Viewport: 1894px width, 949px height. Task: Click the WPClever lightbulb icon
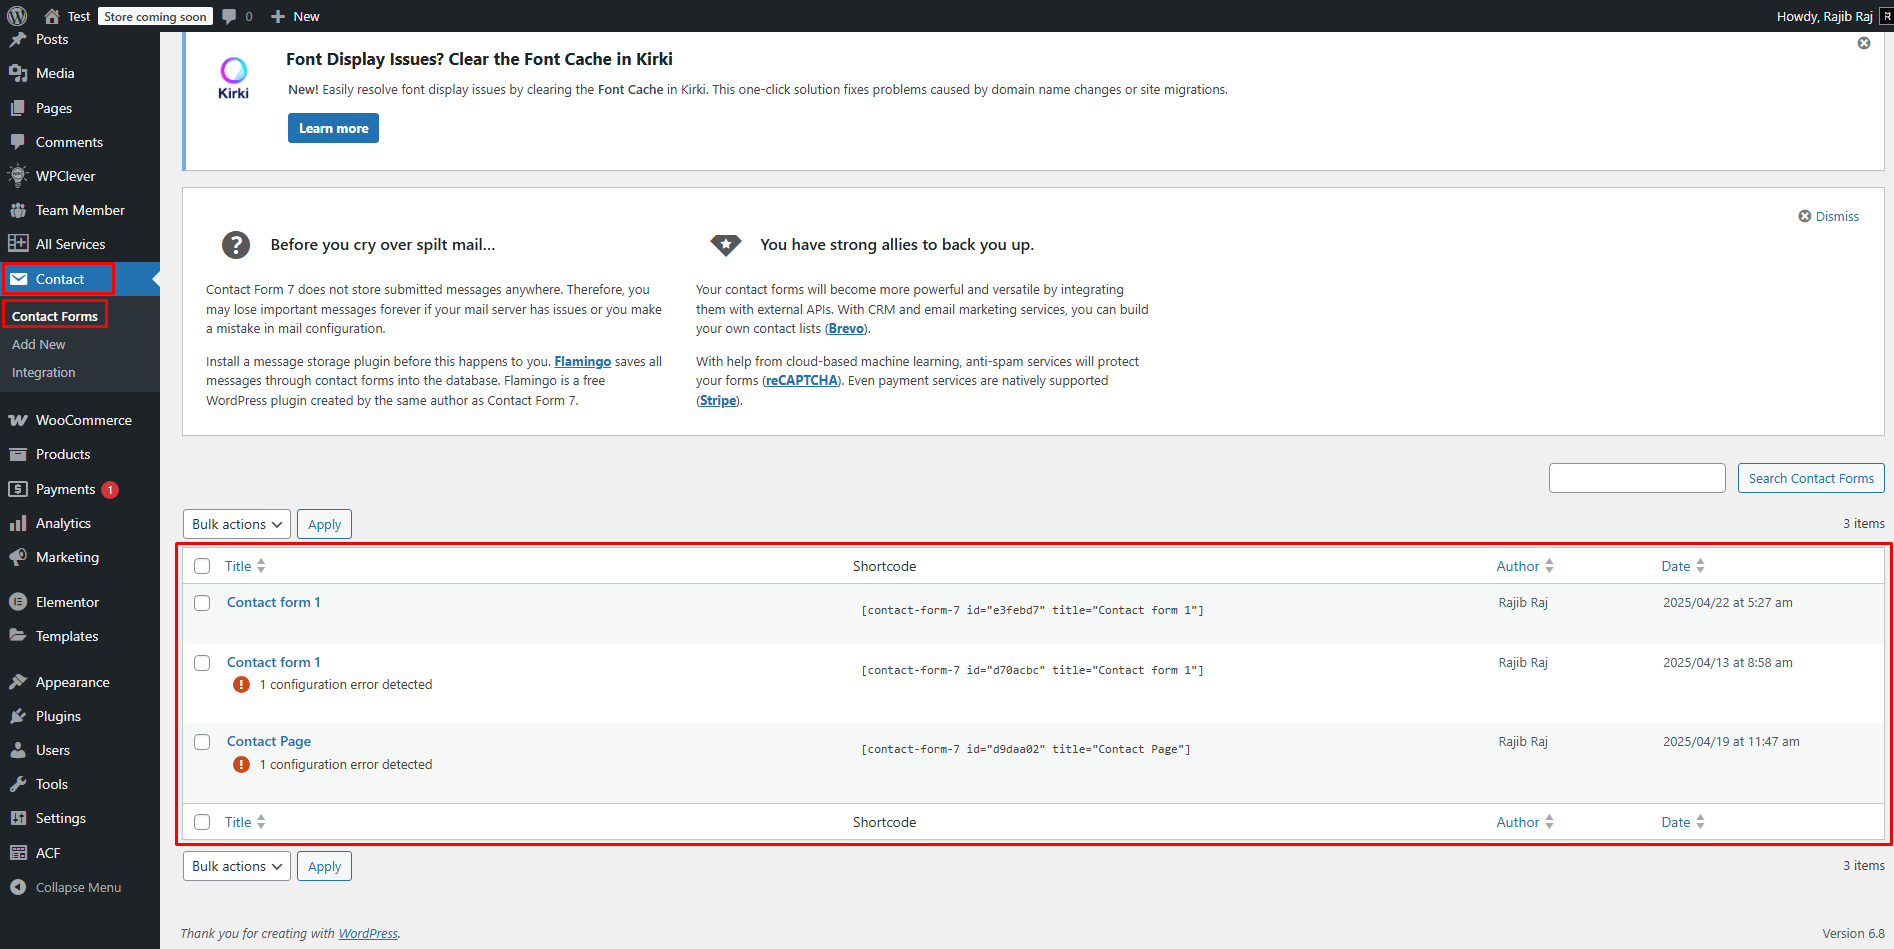(18, 176)
